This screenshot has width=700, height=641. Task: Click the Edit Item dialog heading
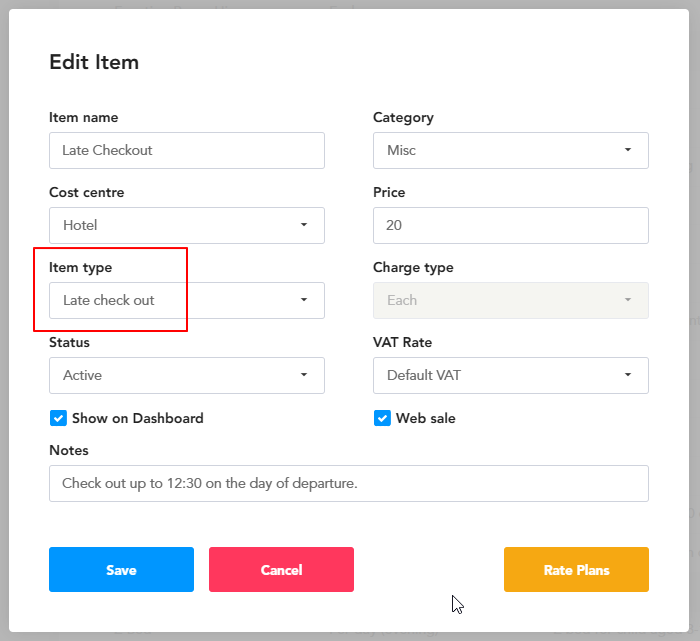tap(94, 62)
